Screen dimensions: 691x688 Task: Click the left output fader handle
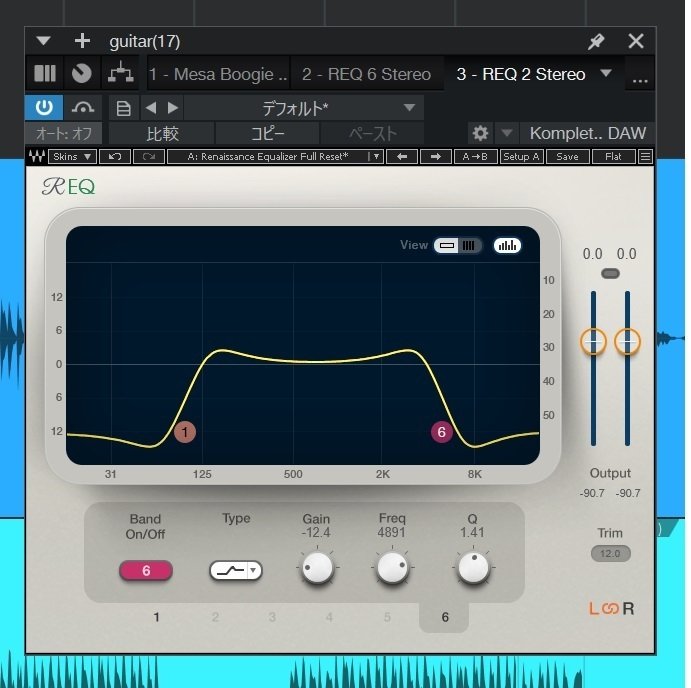click(x=593, y=341)
